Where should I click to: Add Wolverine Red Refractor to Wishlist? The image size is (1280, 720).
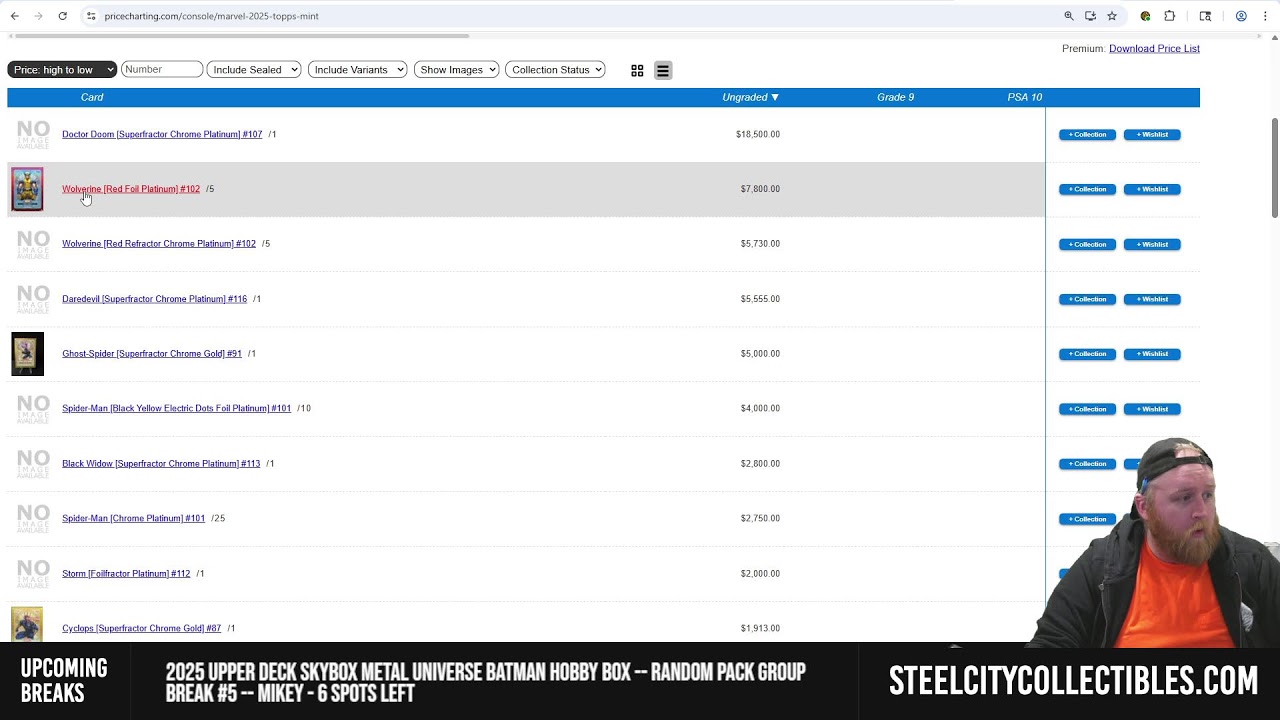1152,244
